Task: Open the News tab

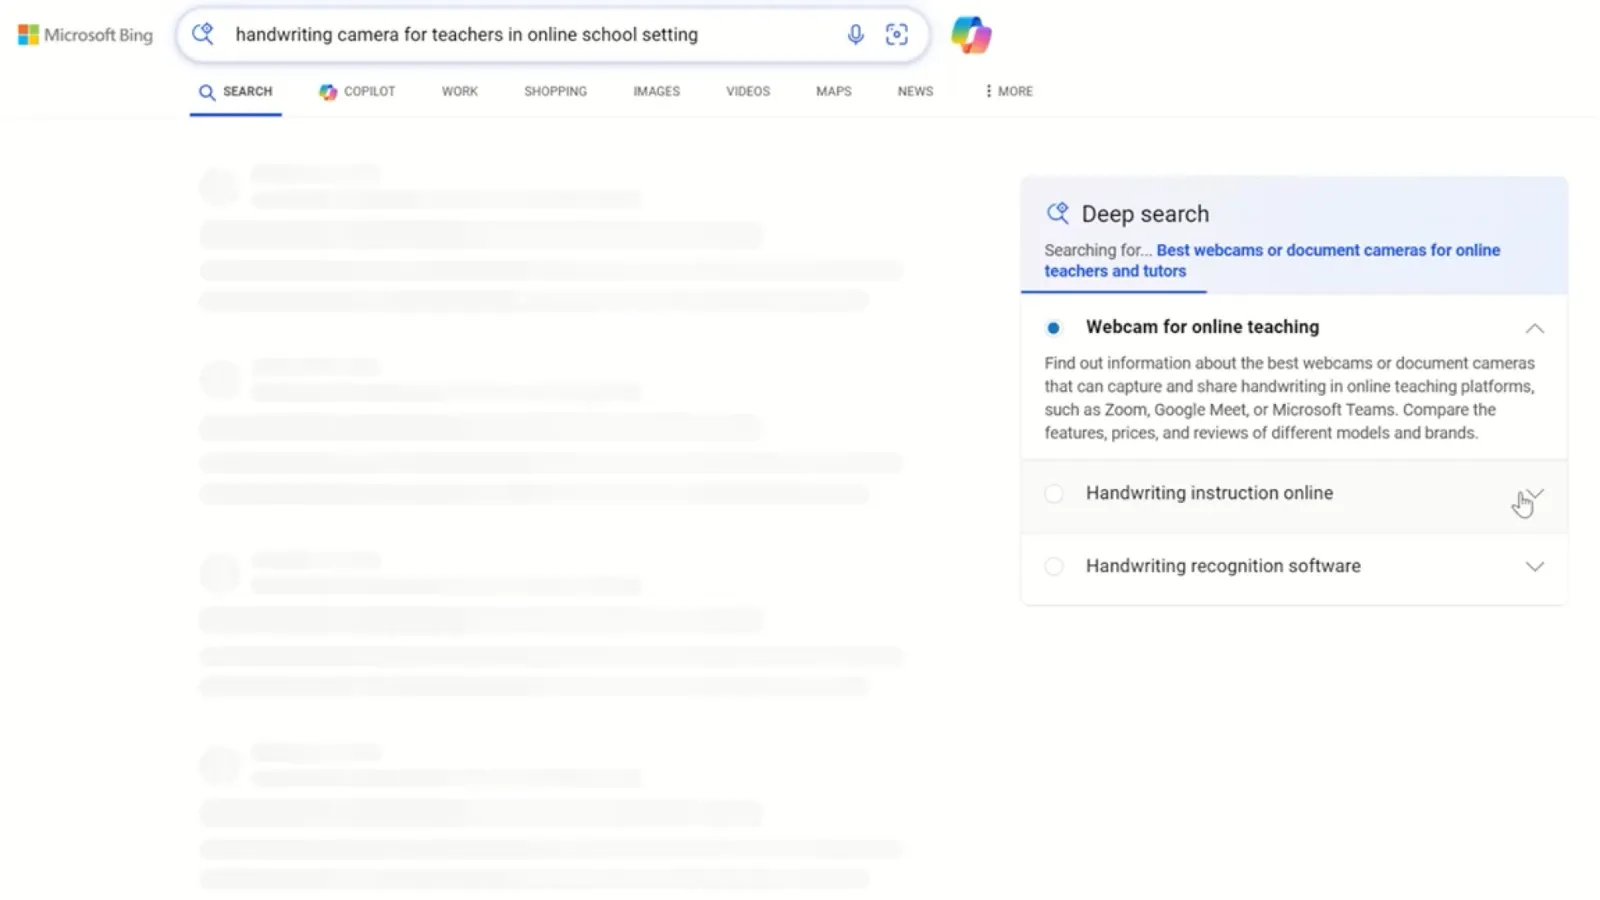Action: [914, 91]
